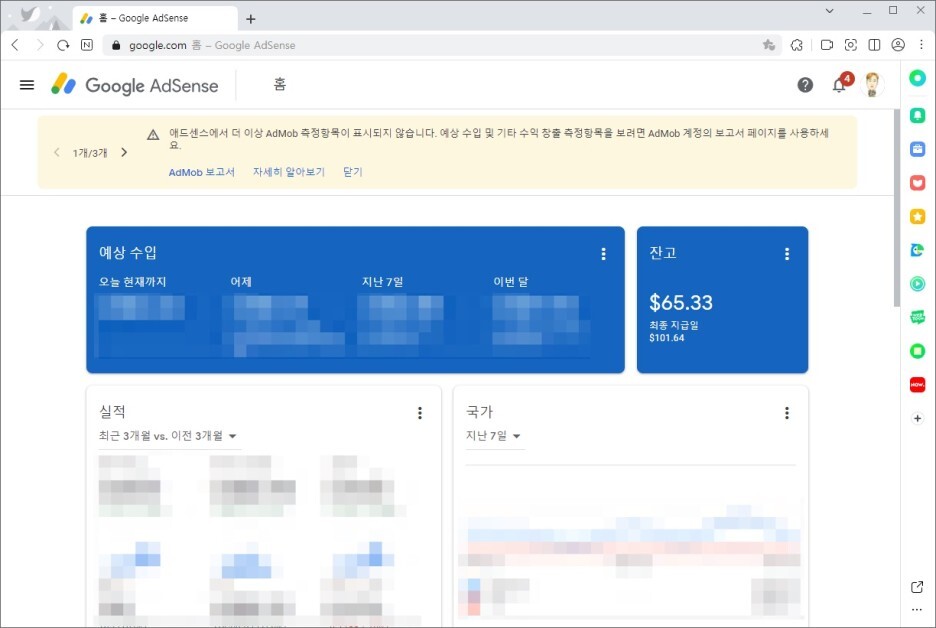
Task: Go to the previous notification with the left chevron
Action: coord(56,152)
